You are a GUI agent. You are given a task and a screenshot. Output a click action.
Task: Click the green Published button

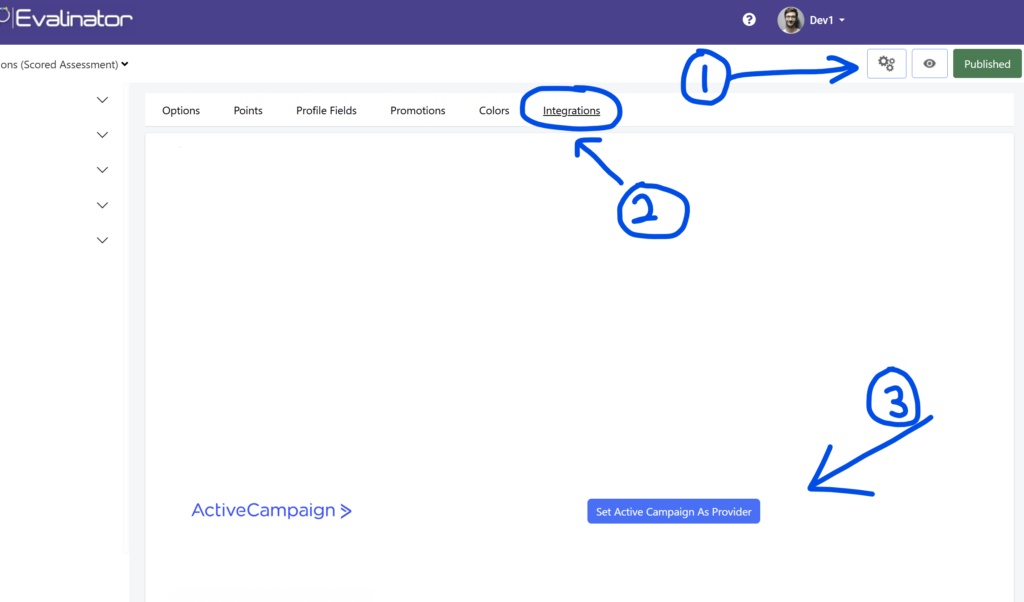pyautogui.click(x=987, y=64)
